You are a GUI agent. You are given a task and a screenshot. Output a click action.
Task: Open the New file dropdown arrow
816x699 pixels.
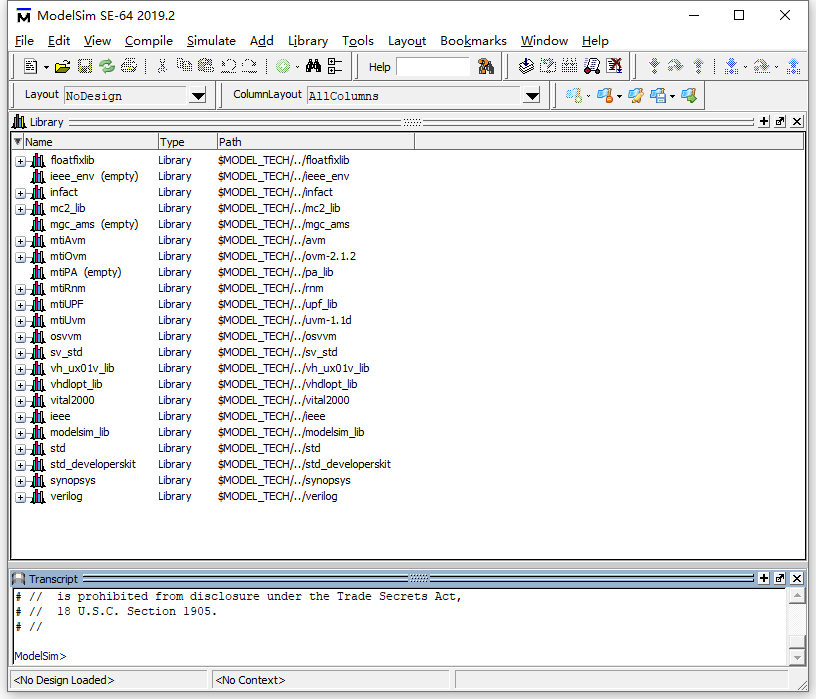pos(46,67)
